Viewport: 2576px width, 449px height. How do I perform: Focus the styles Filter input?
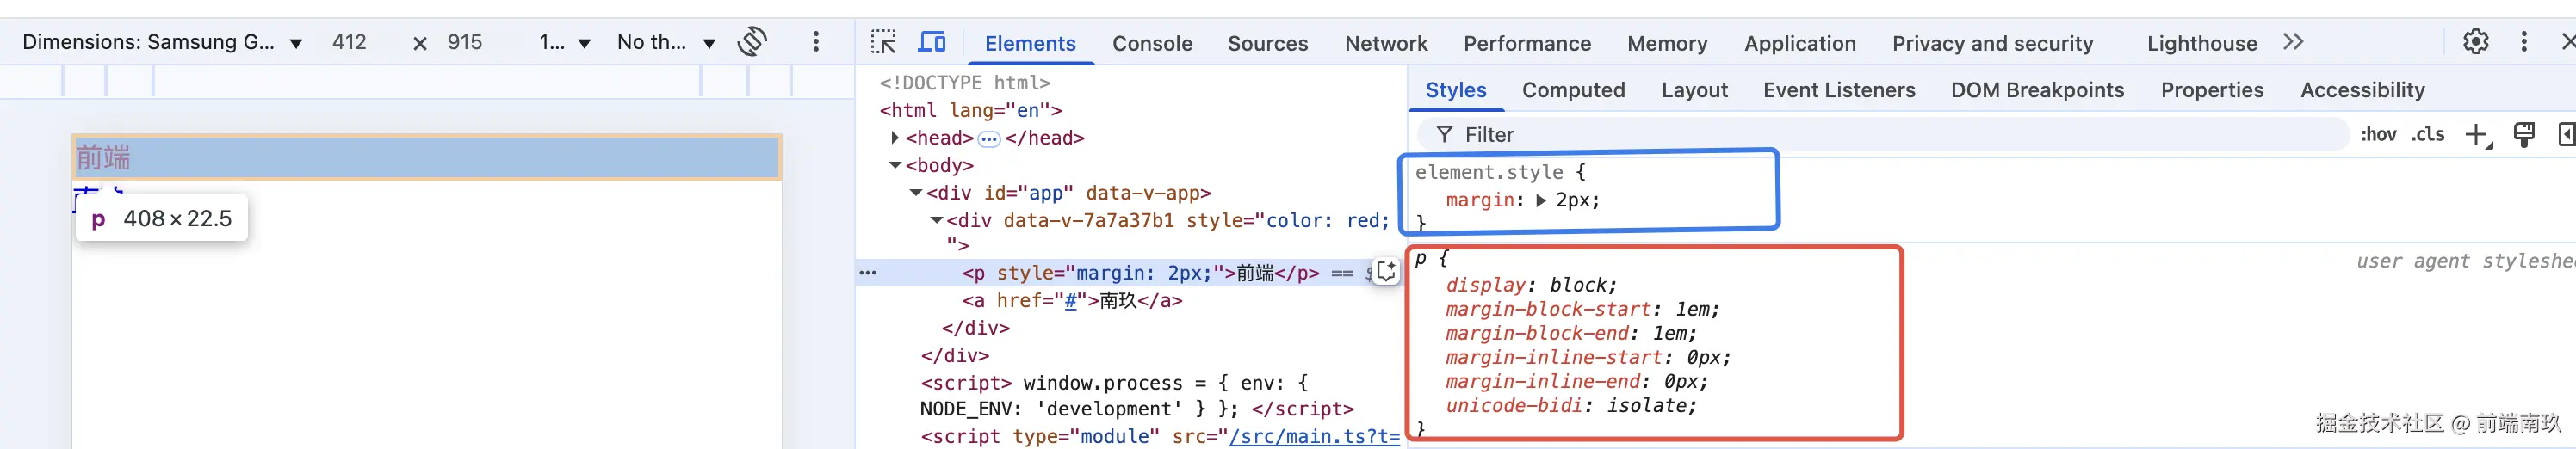[x=1882, y=135]
